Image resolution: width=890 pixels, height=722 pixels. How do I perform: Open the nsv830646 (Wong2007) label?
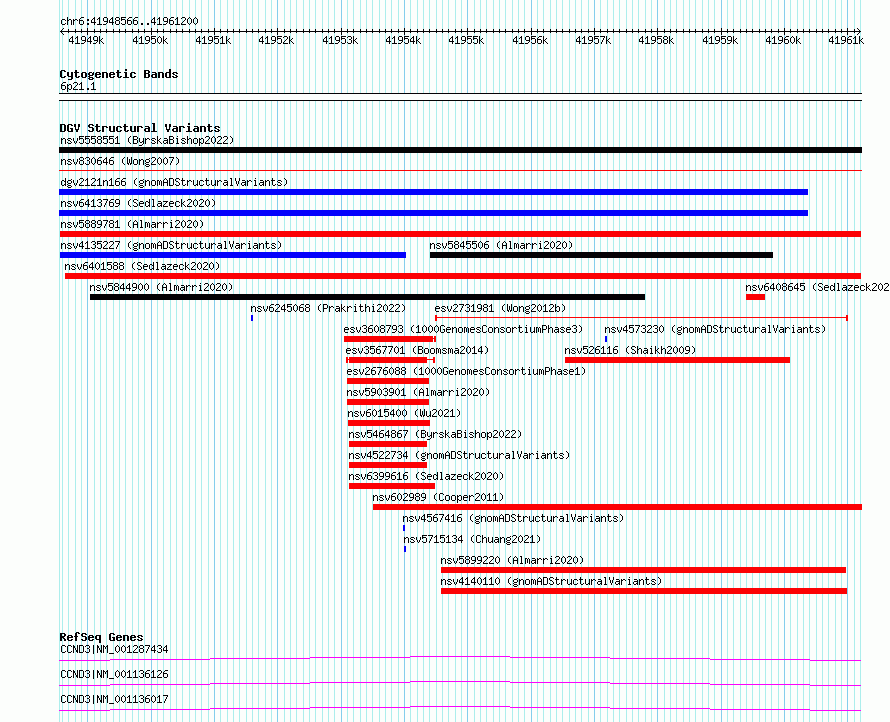120,161
